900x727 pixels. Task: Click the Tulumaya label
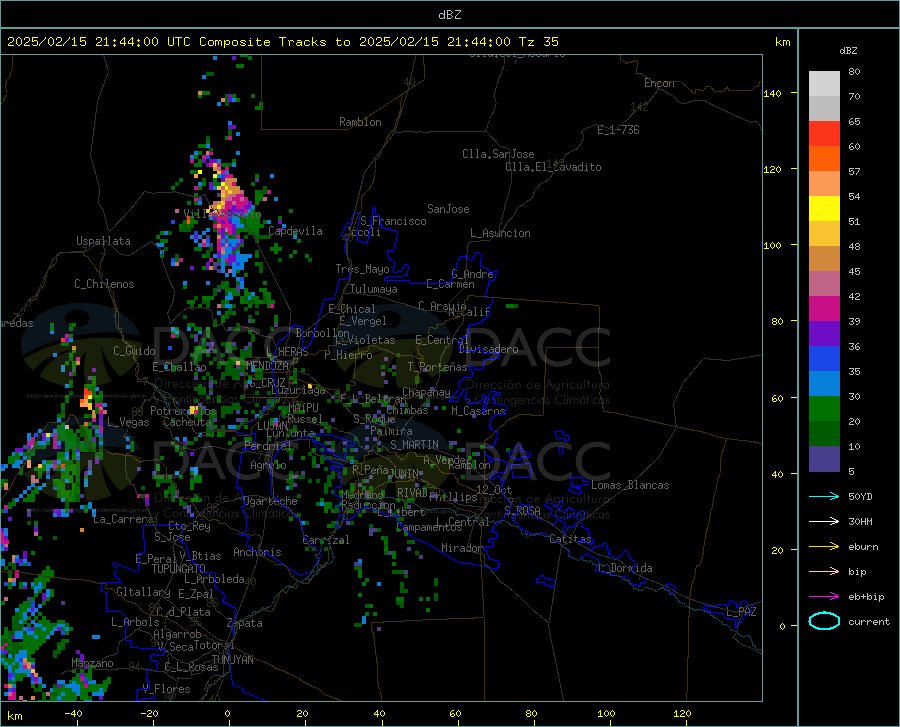click(374, 289)
